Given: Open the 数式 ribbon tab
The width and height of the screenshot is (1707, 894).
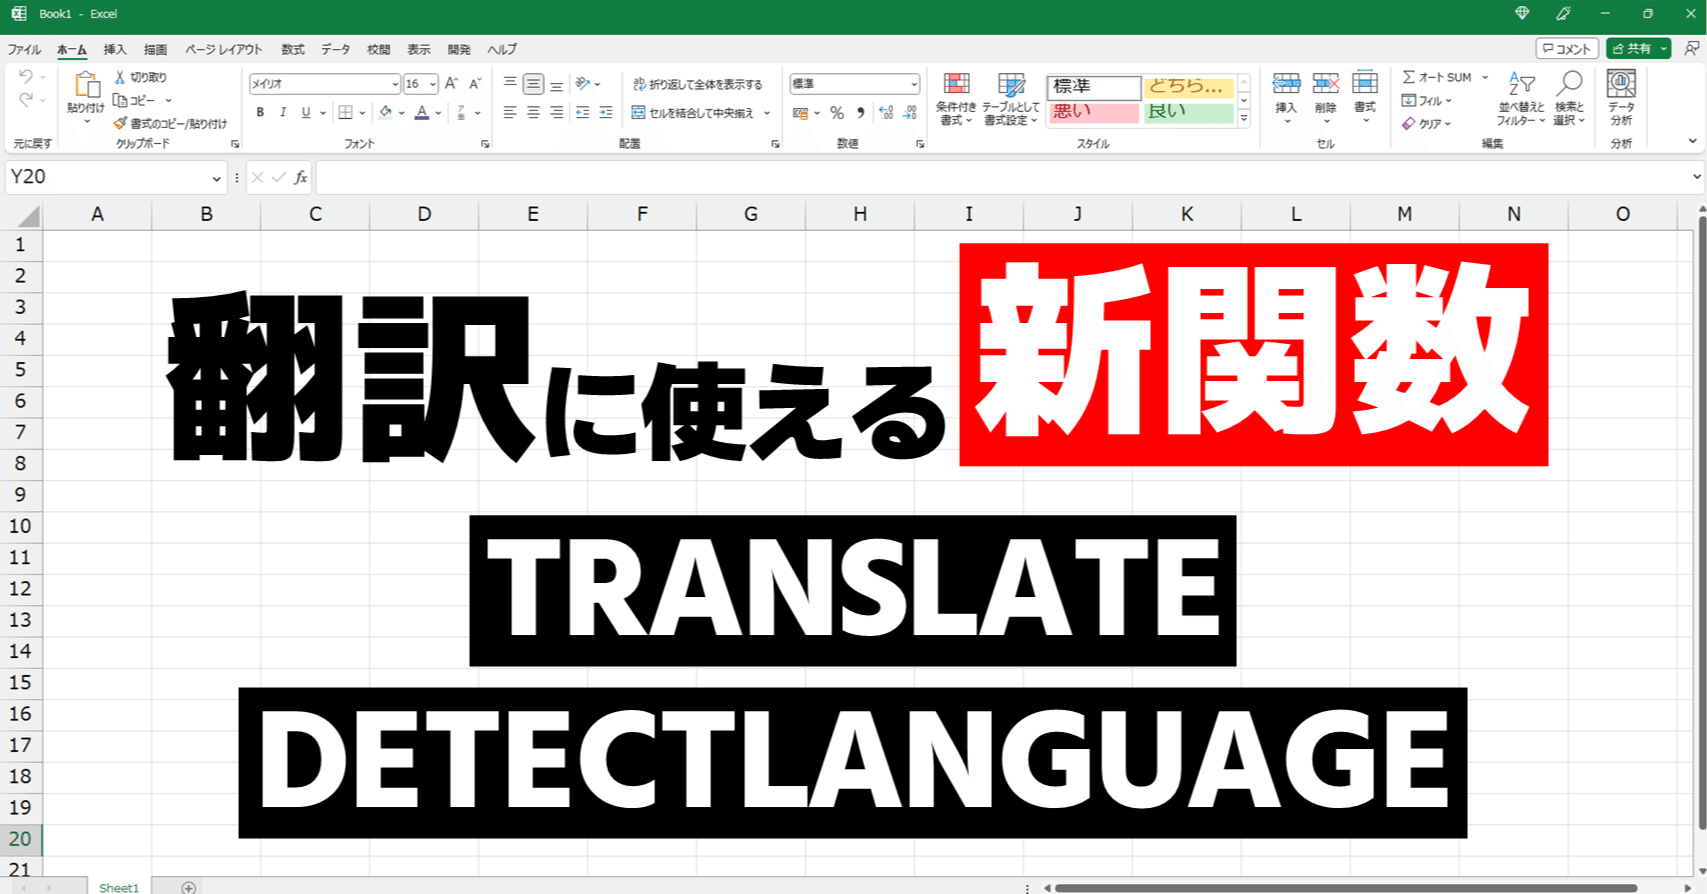Looking at the screenshot, I should click(x=293, y=49).
